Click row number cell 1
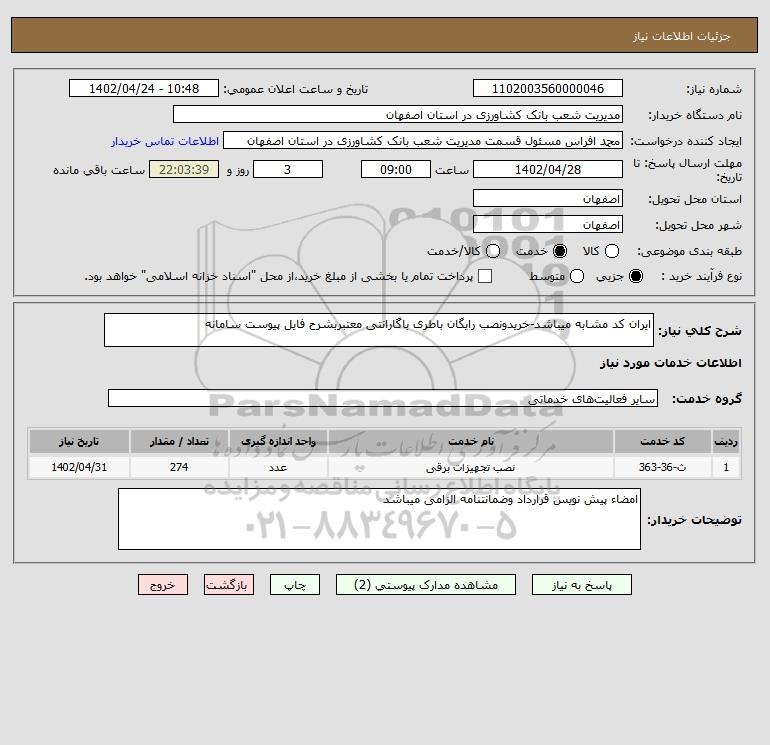This screenshot has height=745, width=770. click(x=726, y=467)
